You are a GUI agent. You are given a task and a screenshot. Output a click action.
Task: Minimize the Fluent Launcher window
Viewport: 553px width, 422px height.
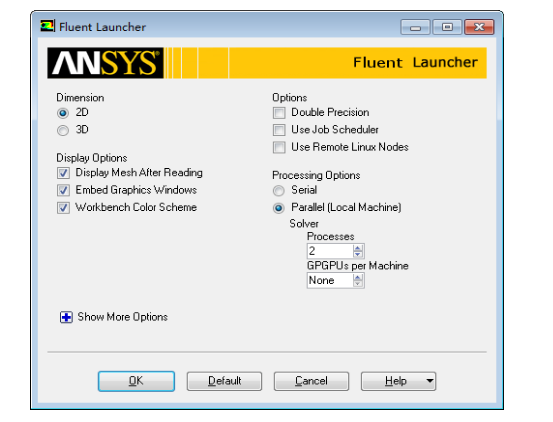coord(415,27)
